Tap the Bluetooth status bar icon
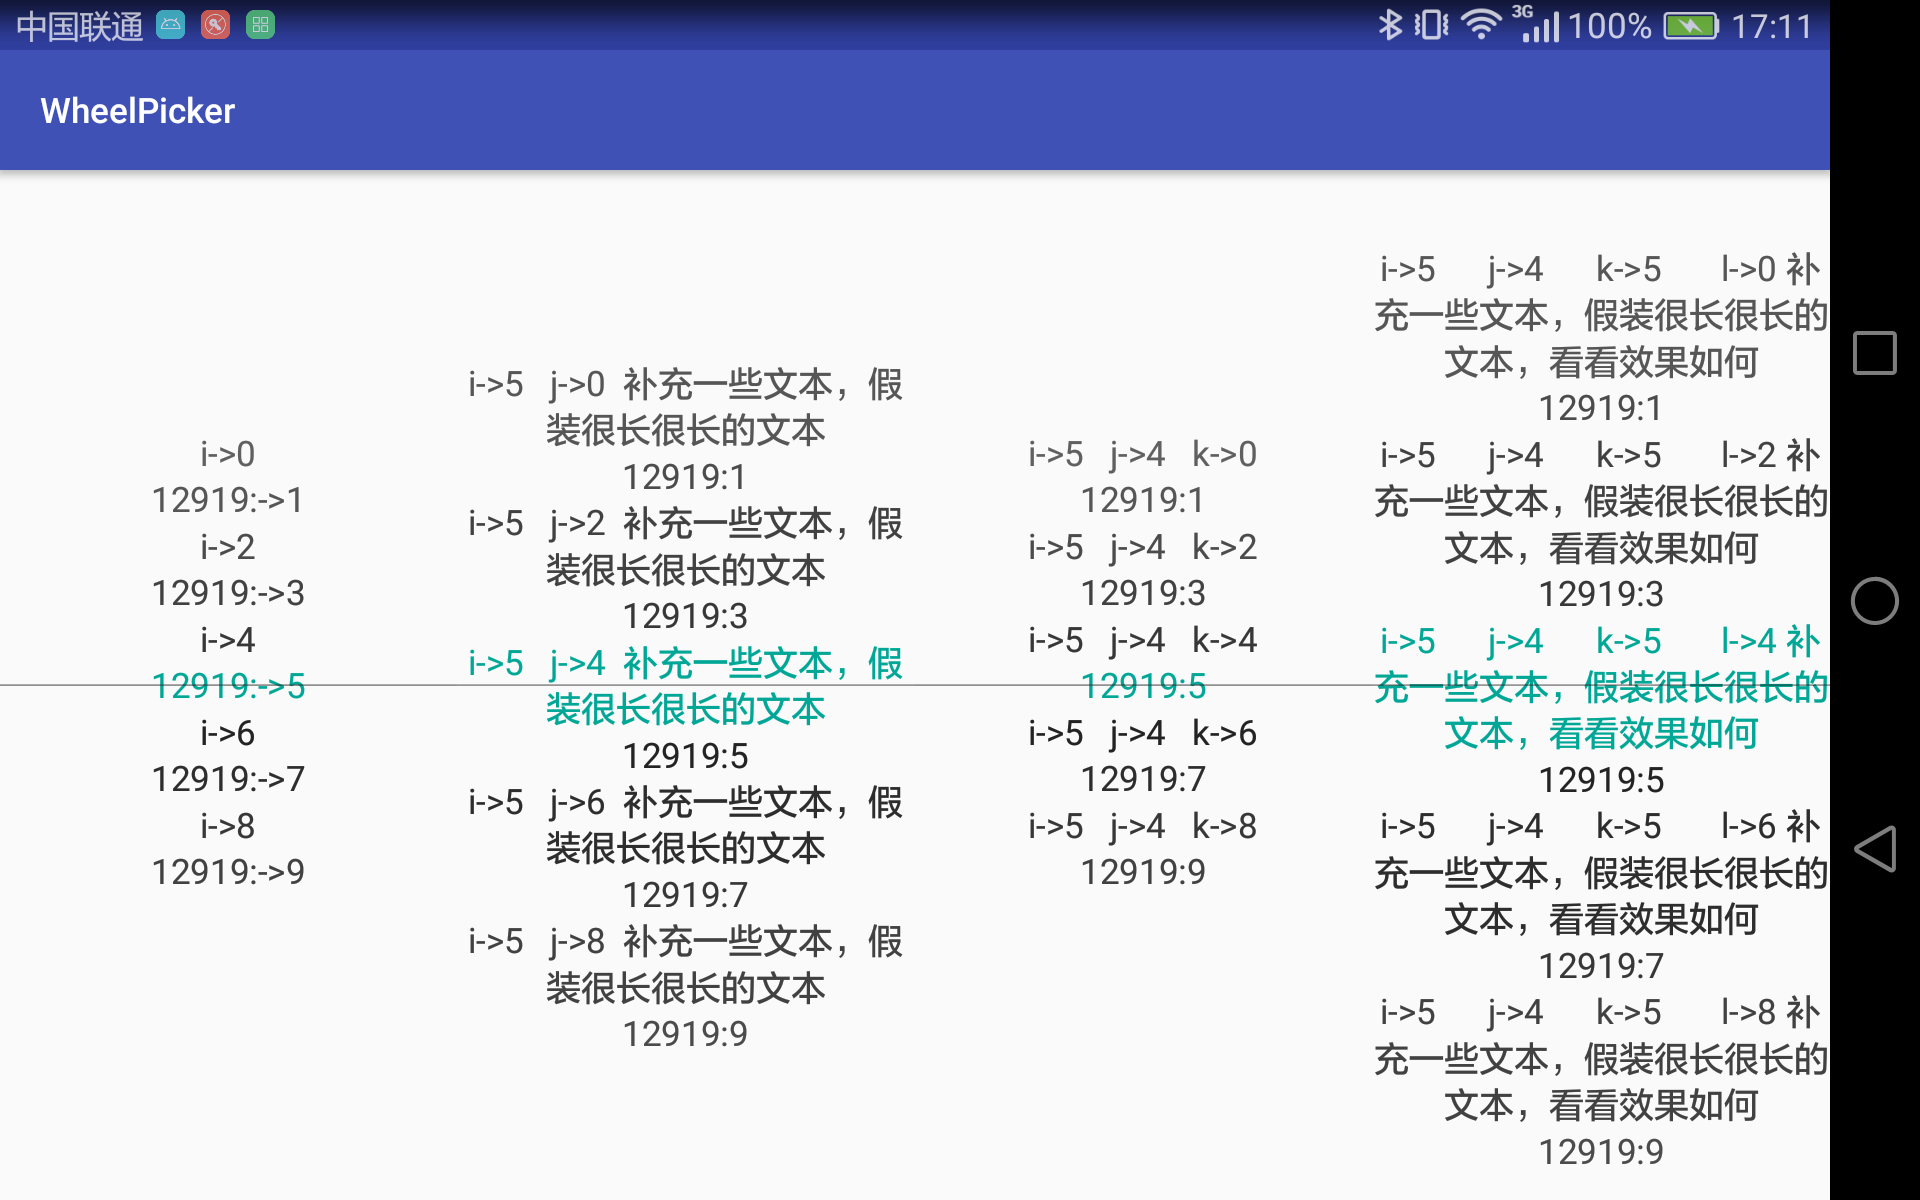Viewport: 1920px width, 1200px height. (1390, 25)
